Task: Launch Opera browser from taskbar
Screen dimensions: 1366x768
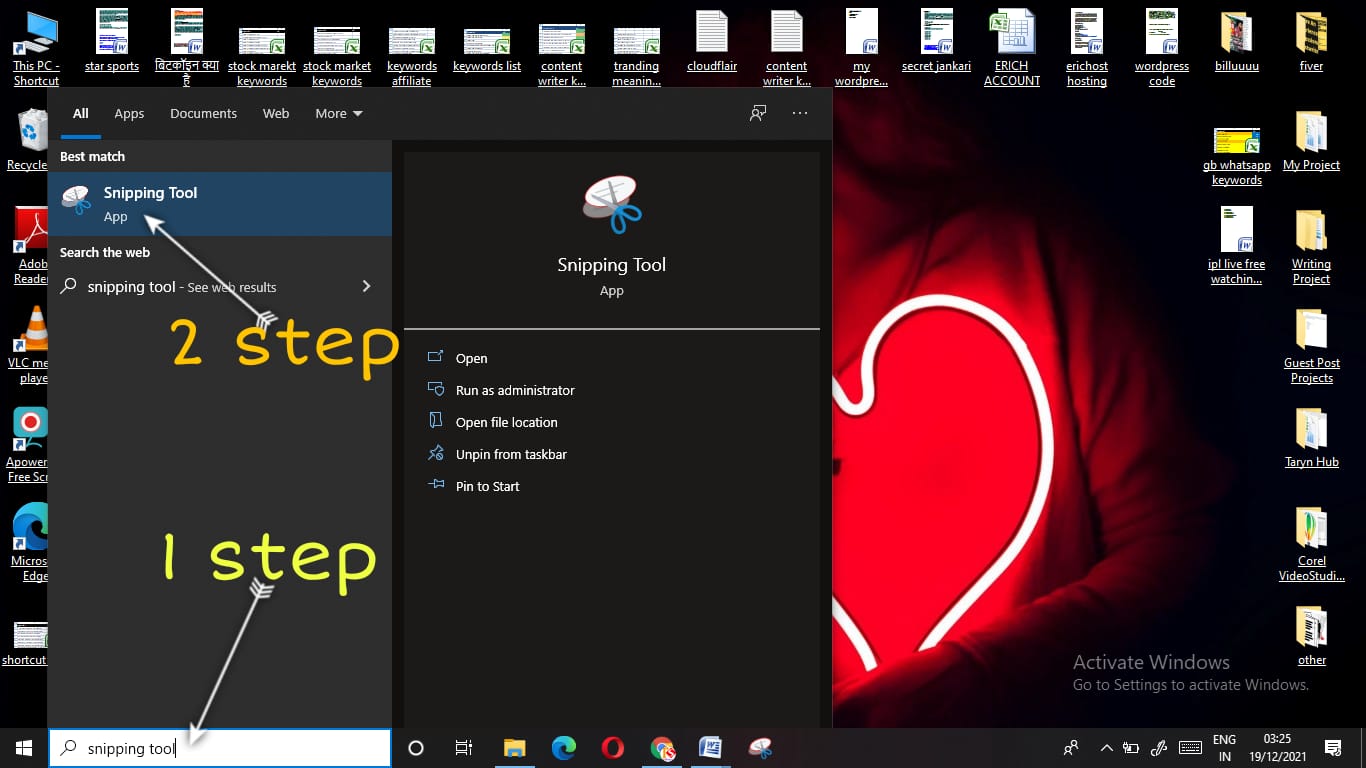Action: click(x=613, y=748)
